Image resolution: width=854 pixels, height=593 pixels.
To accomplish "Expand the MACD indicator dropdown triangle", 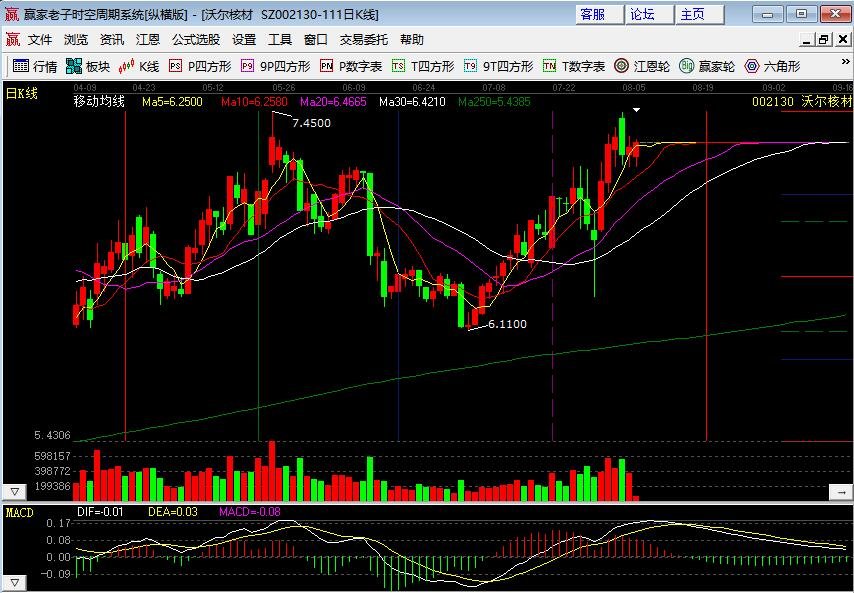I will (15, 582).
